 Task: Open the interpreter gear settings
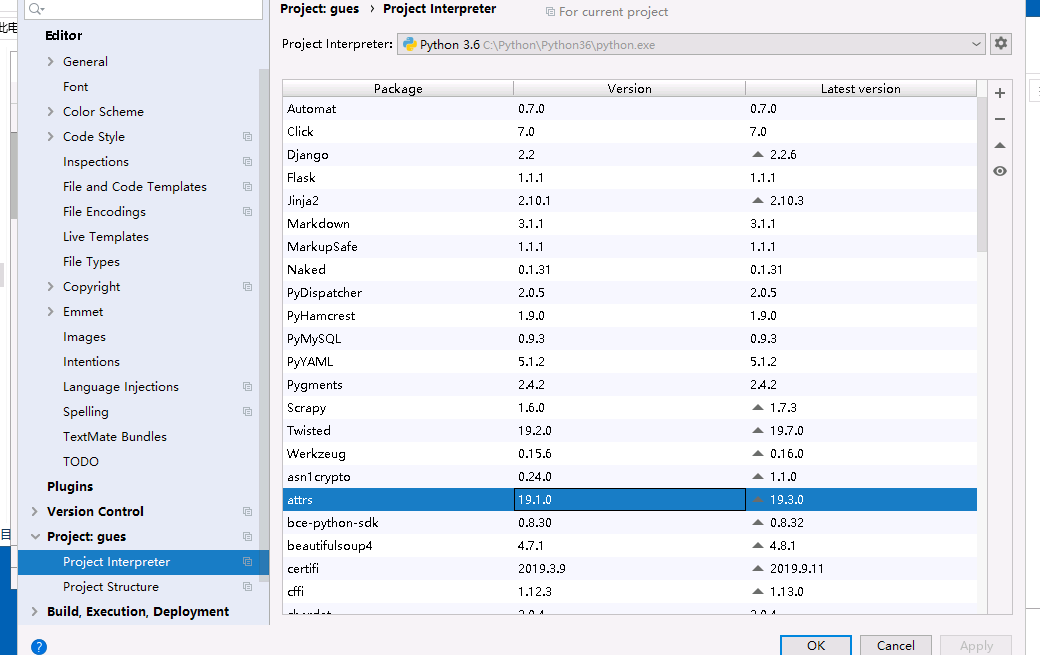(x=1001, y=44)
